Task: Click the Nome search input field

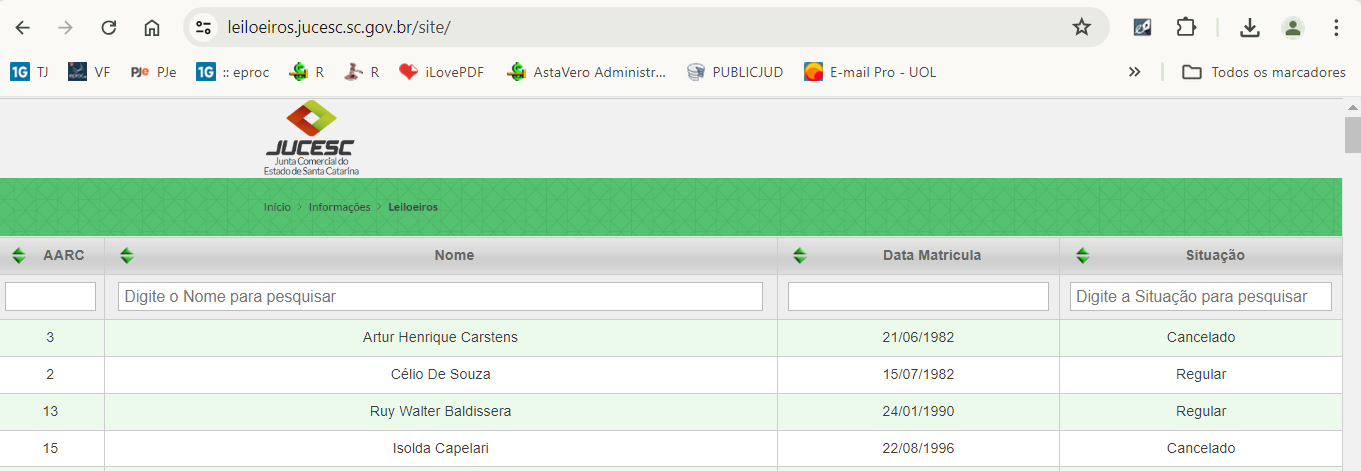Action: [440, 297]
